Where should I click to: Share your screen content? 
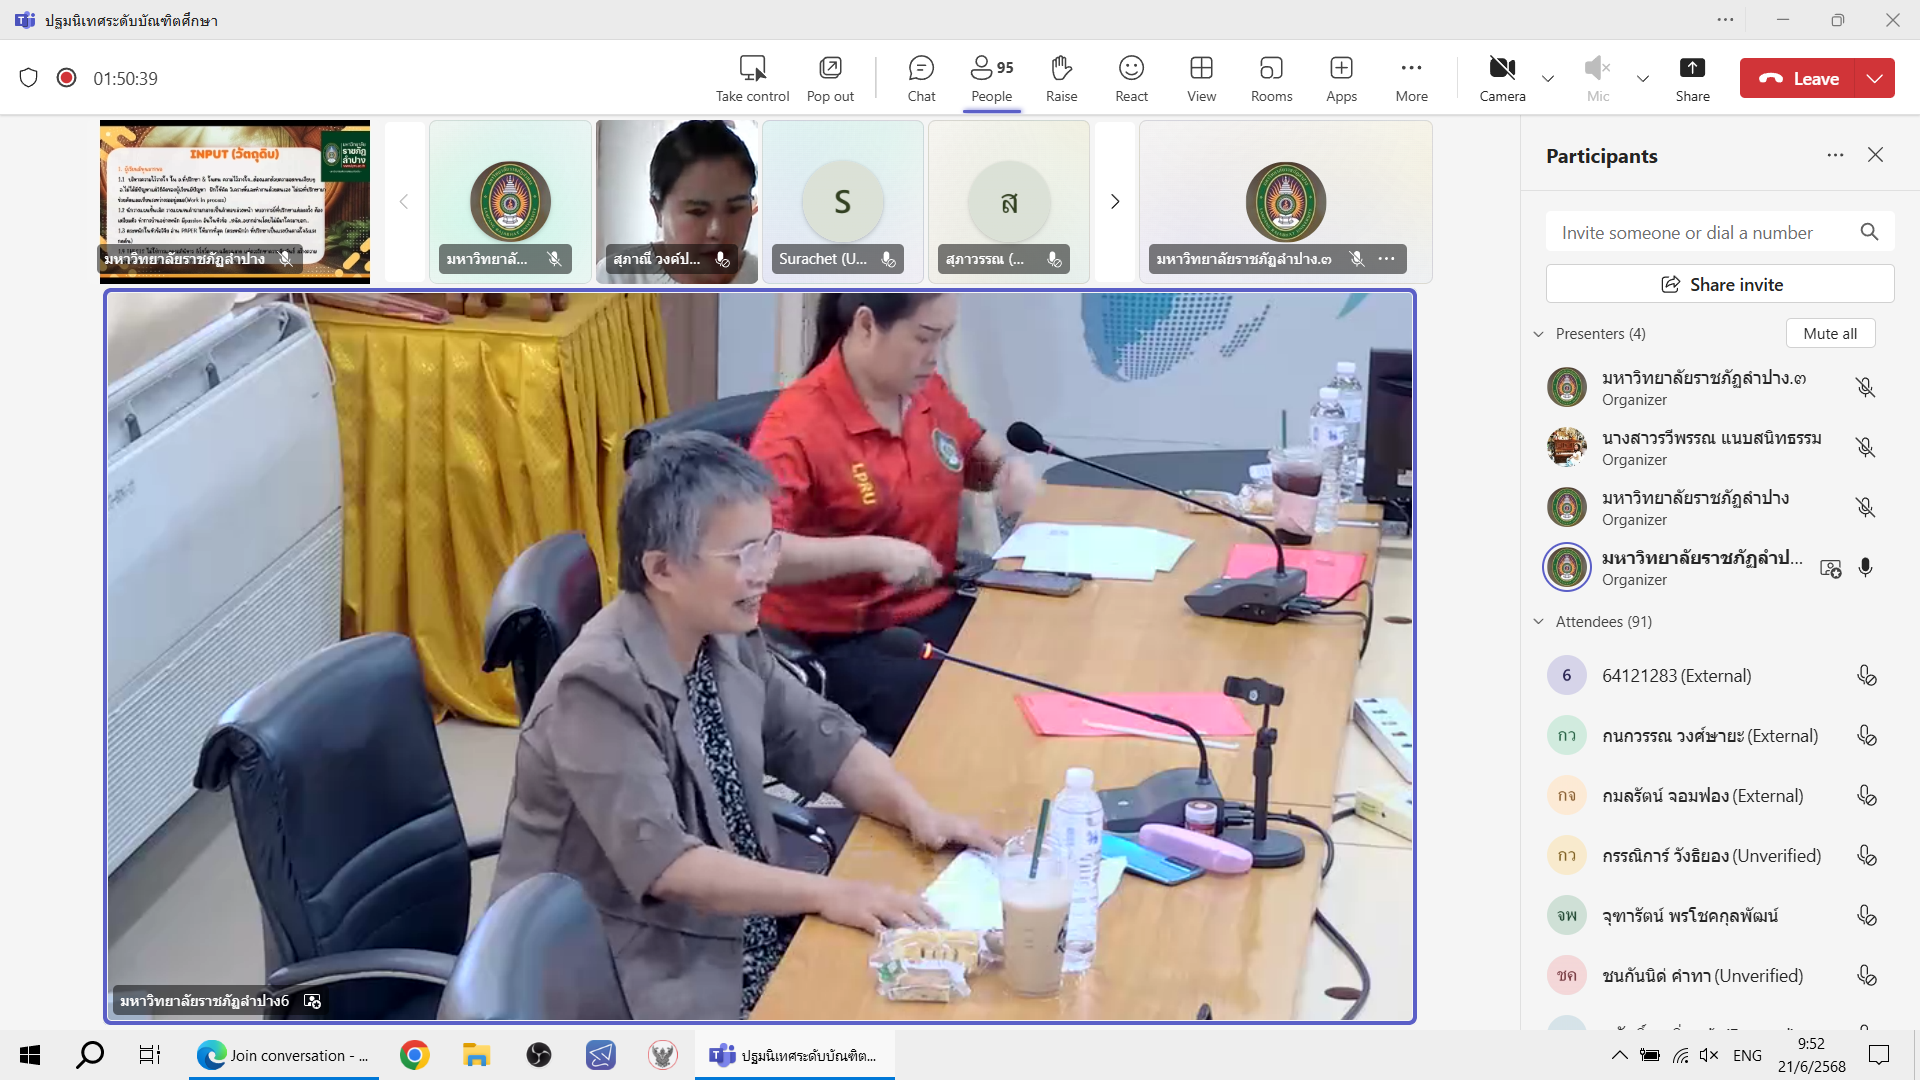tap(1692, 78)
